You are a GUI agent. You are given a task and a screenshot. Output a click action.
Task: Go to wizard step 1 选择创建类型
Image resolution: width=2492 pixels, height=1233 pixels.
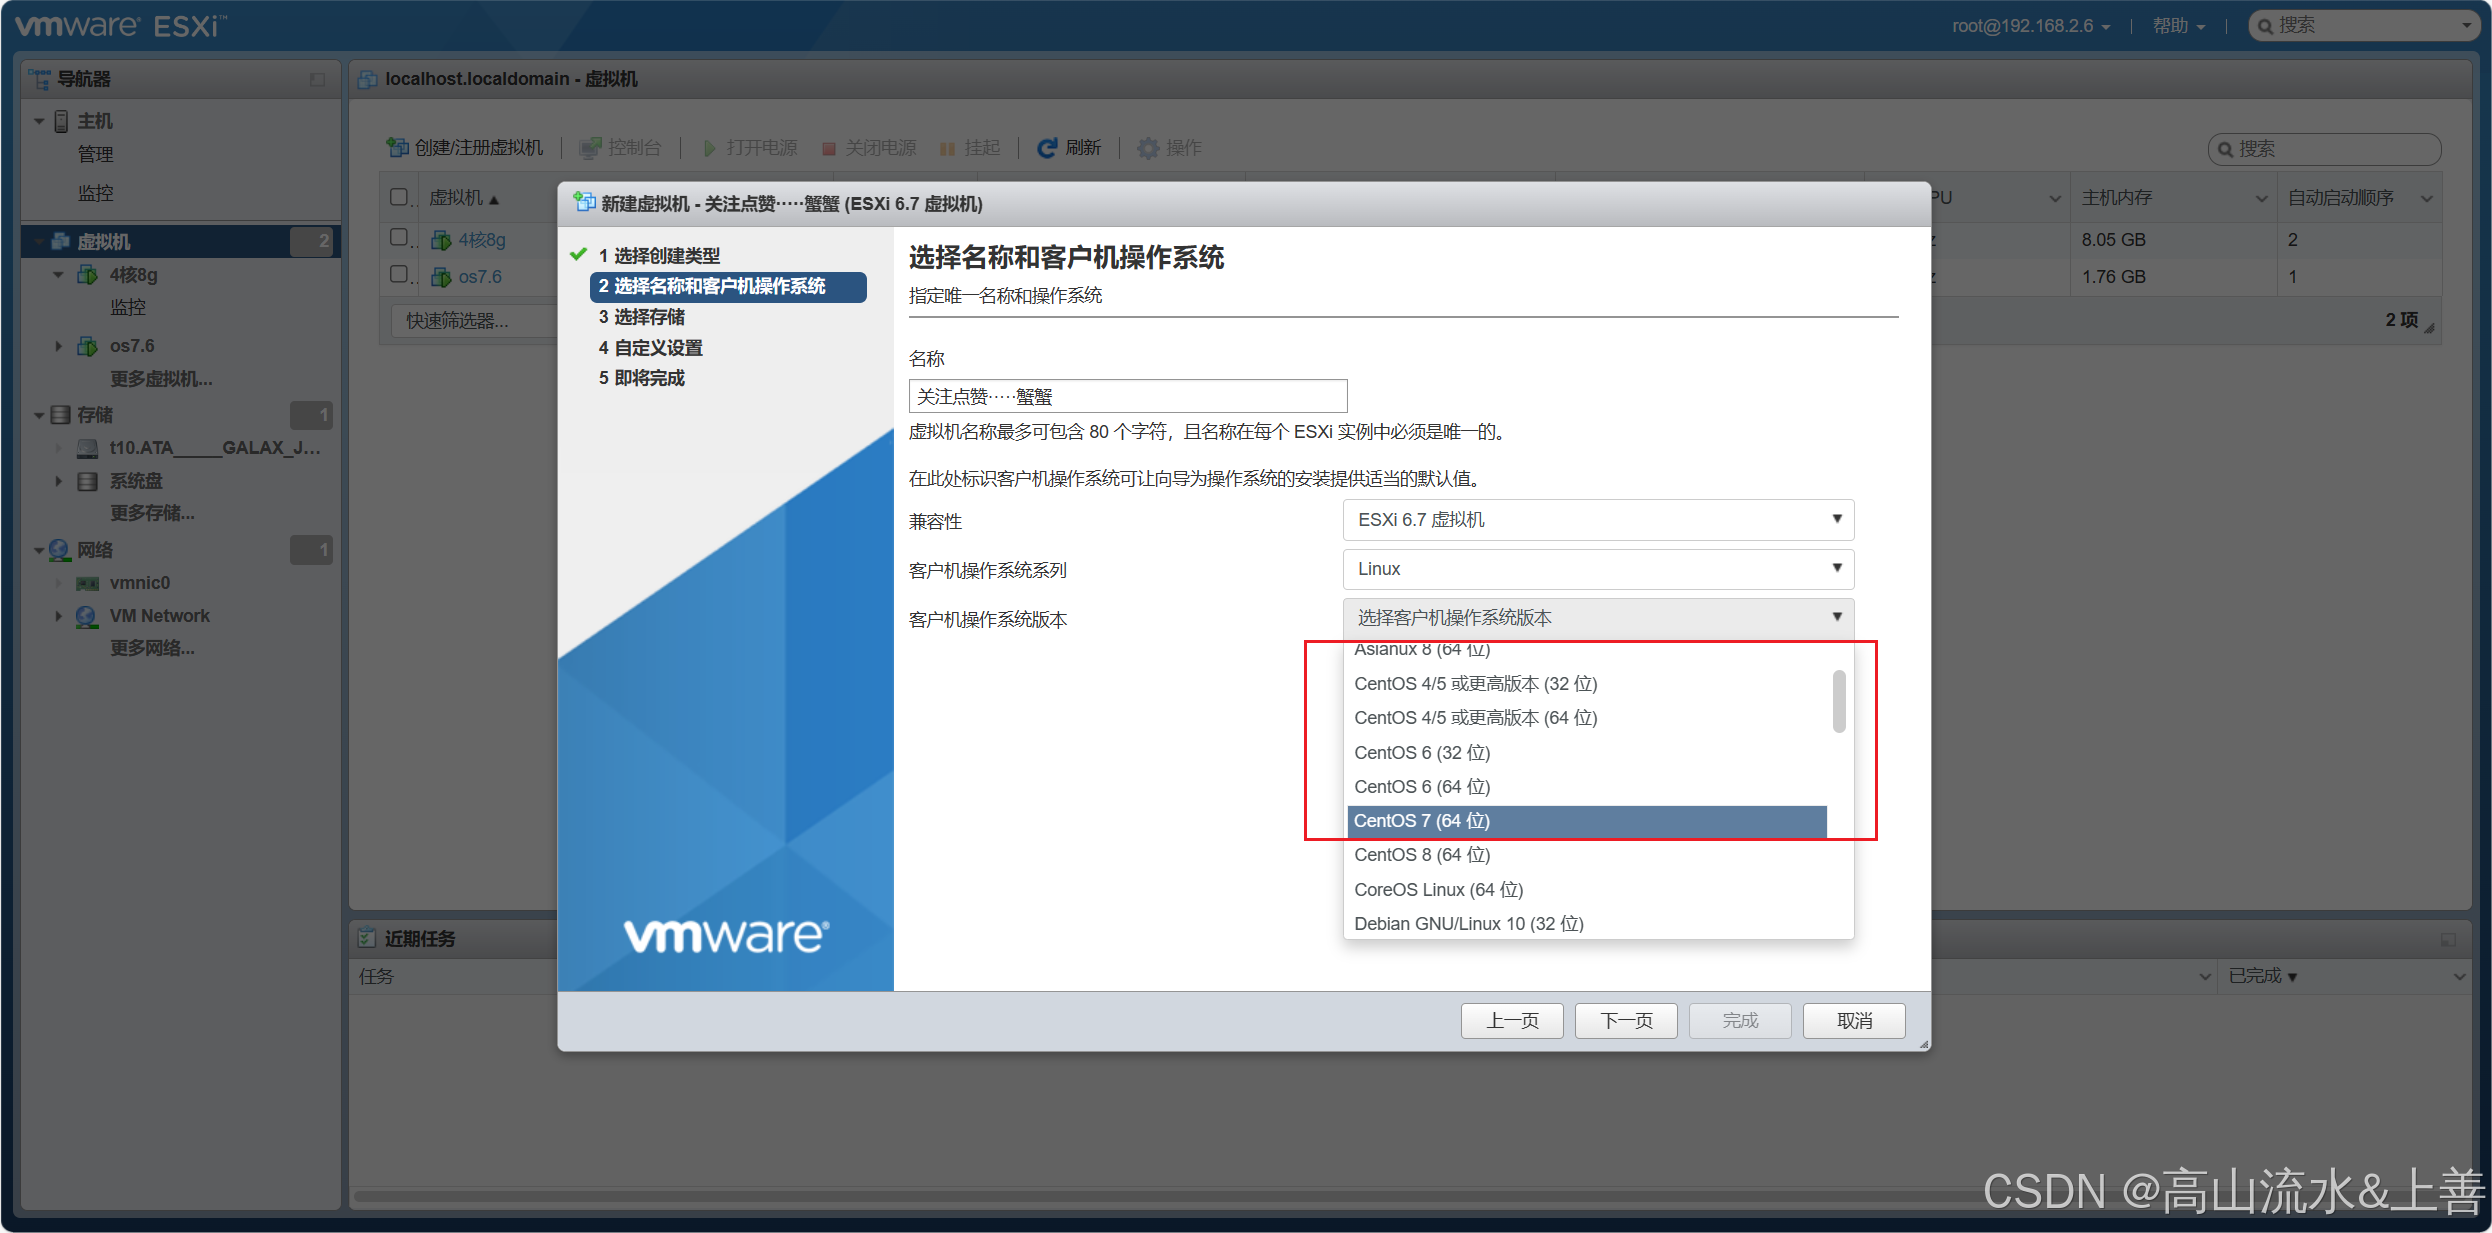click(x=659, y=256)
